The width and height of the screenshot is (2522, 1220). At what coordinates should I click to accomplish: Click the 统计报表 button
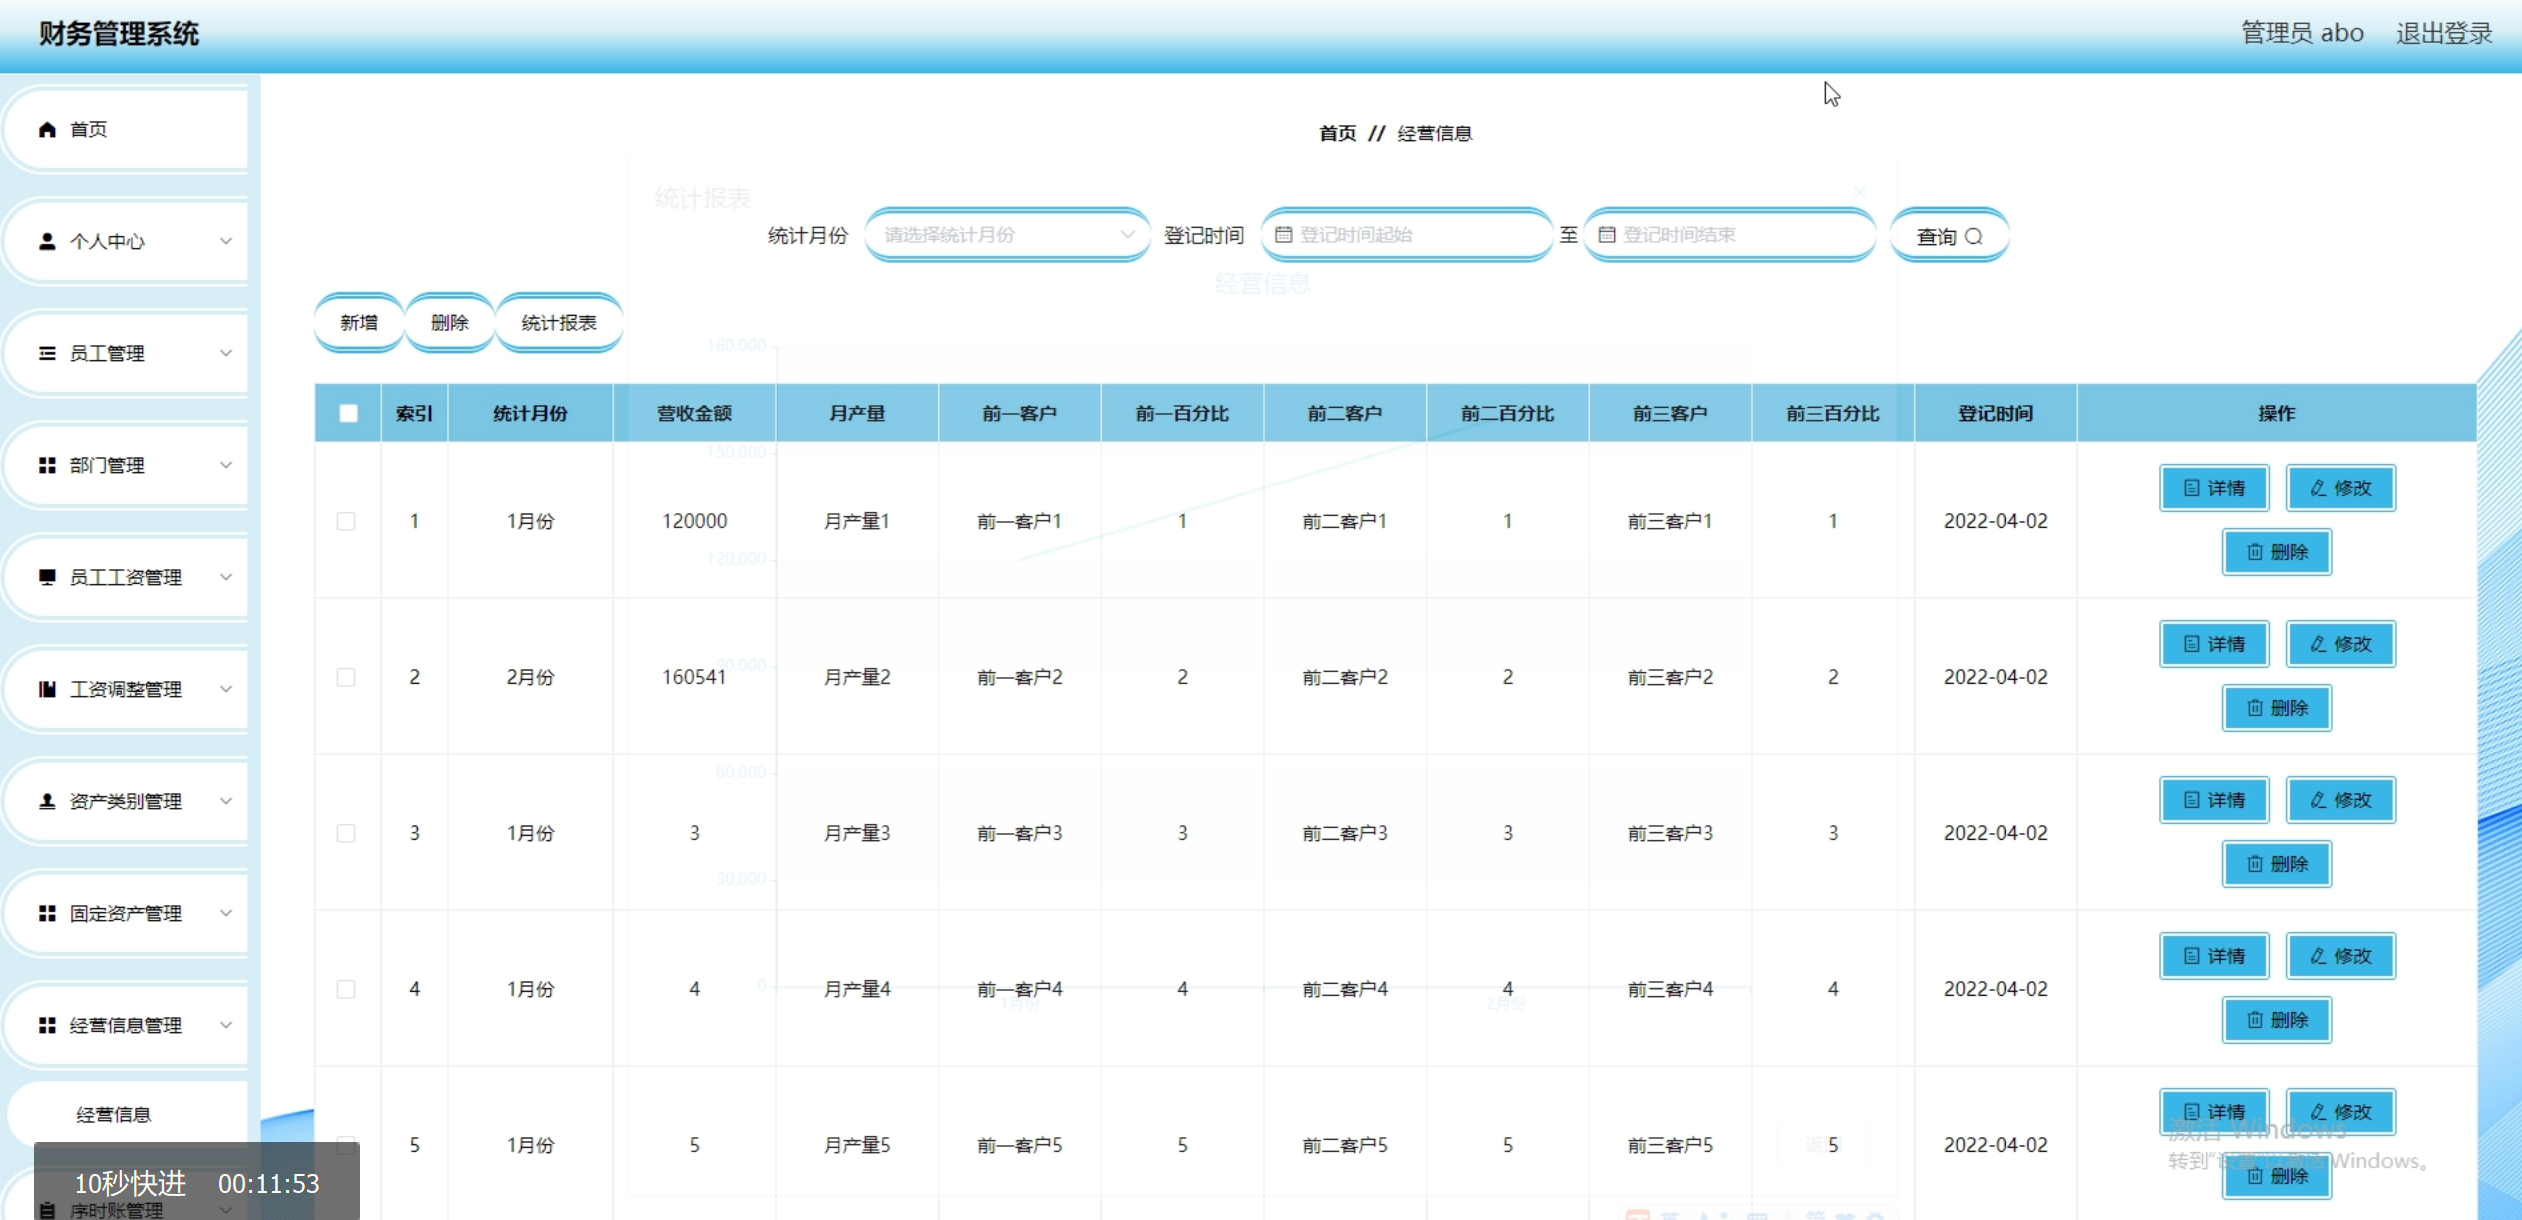pyautogui.click(x=559, y=323)
